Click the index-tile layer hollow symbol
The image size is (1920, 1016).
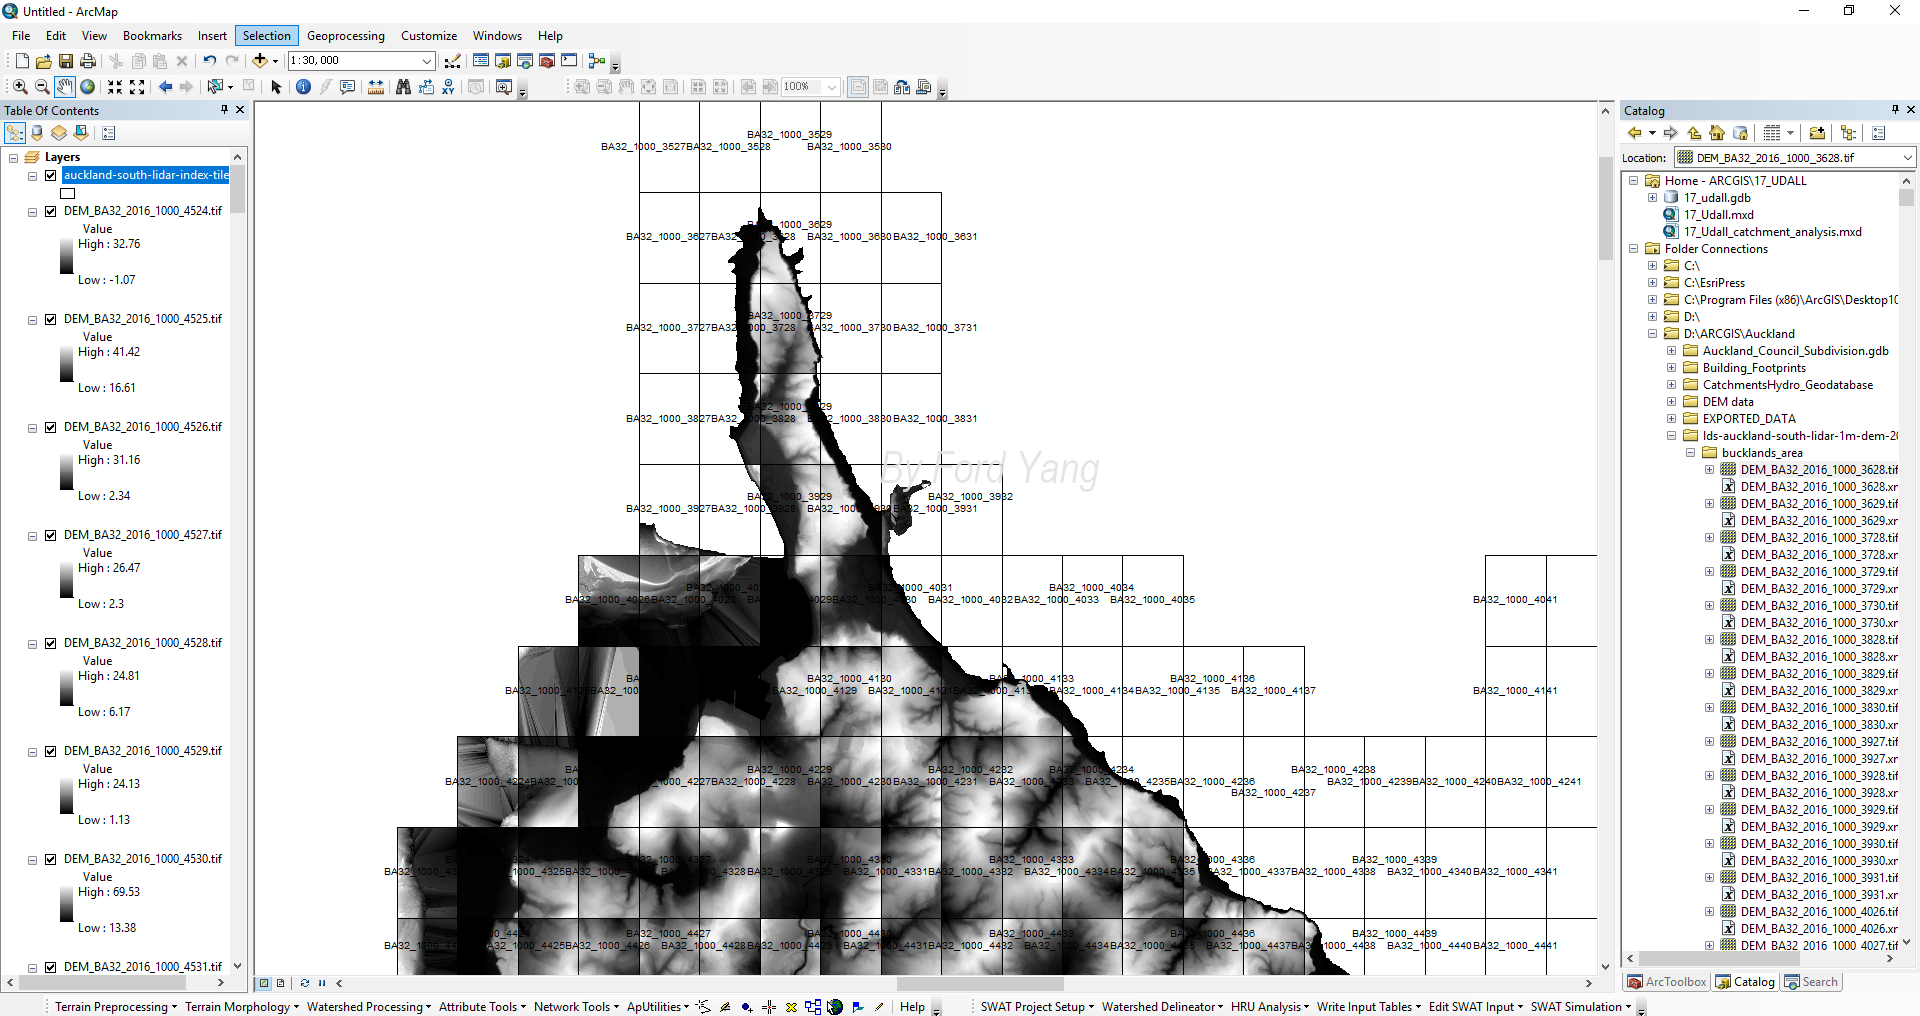click(68, 194)
